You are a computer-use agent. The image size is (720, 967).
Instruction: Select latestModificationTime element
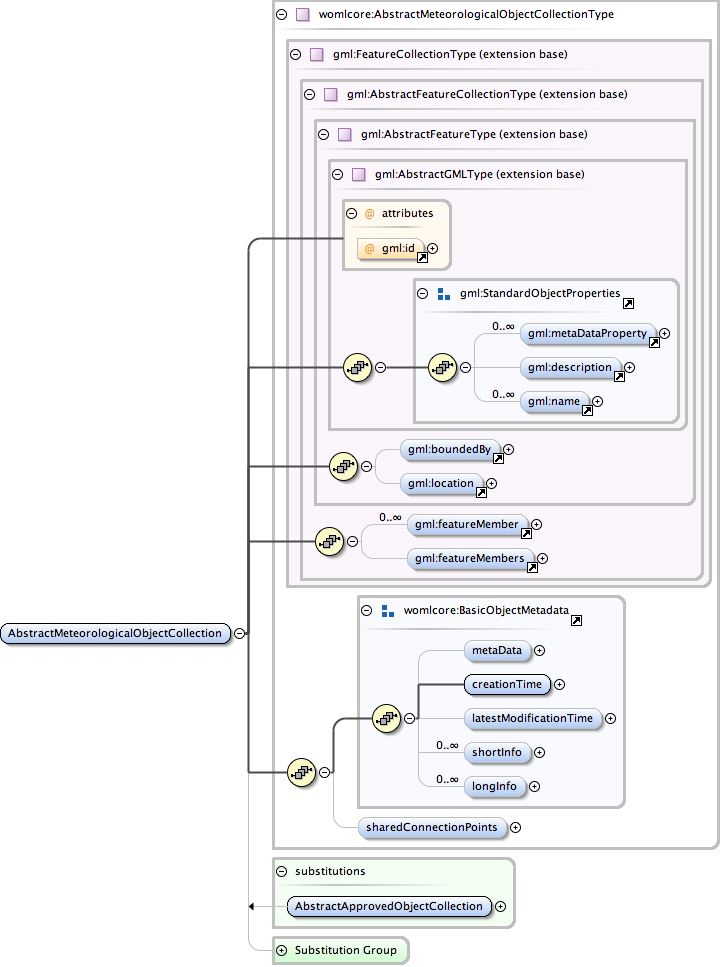[532, 718]
